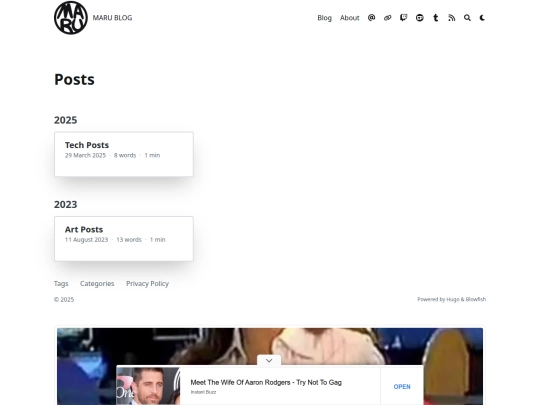
Task: Open the Reddit icon link
Action: pos(419,18)
